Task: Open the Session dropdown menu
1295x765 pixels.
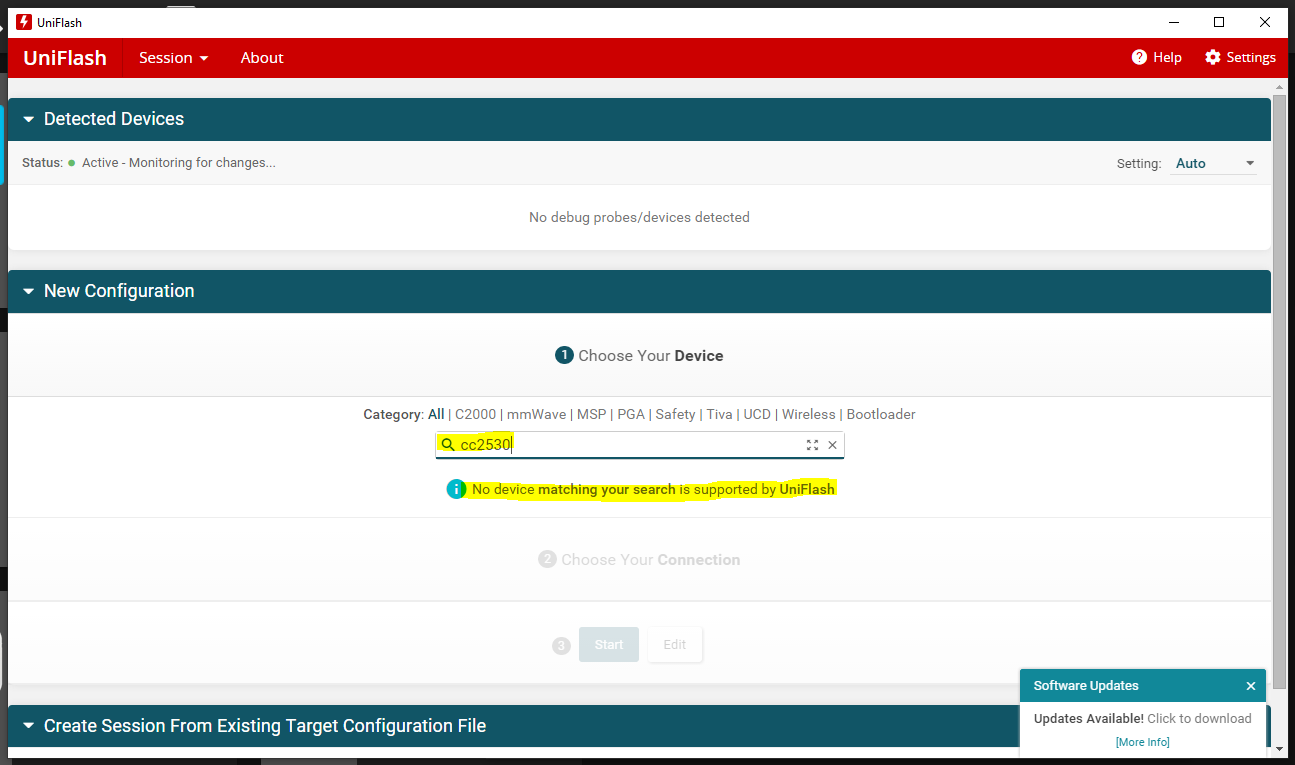Action: [174, 58]
